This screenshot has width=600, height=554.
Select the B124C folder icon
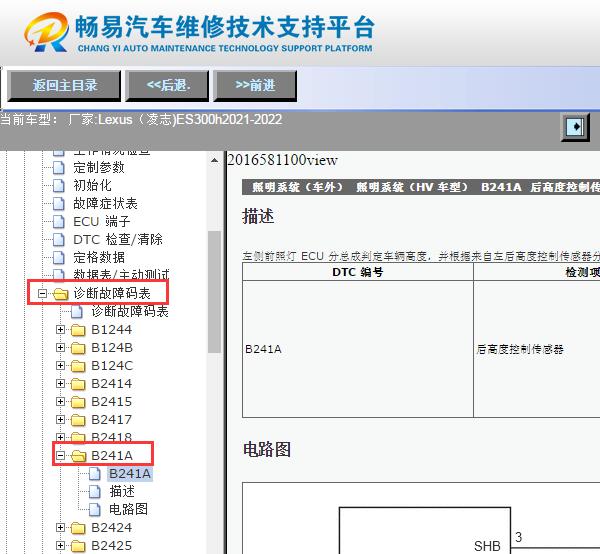click(x=78, y=366)
